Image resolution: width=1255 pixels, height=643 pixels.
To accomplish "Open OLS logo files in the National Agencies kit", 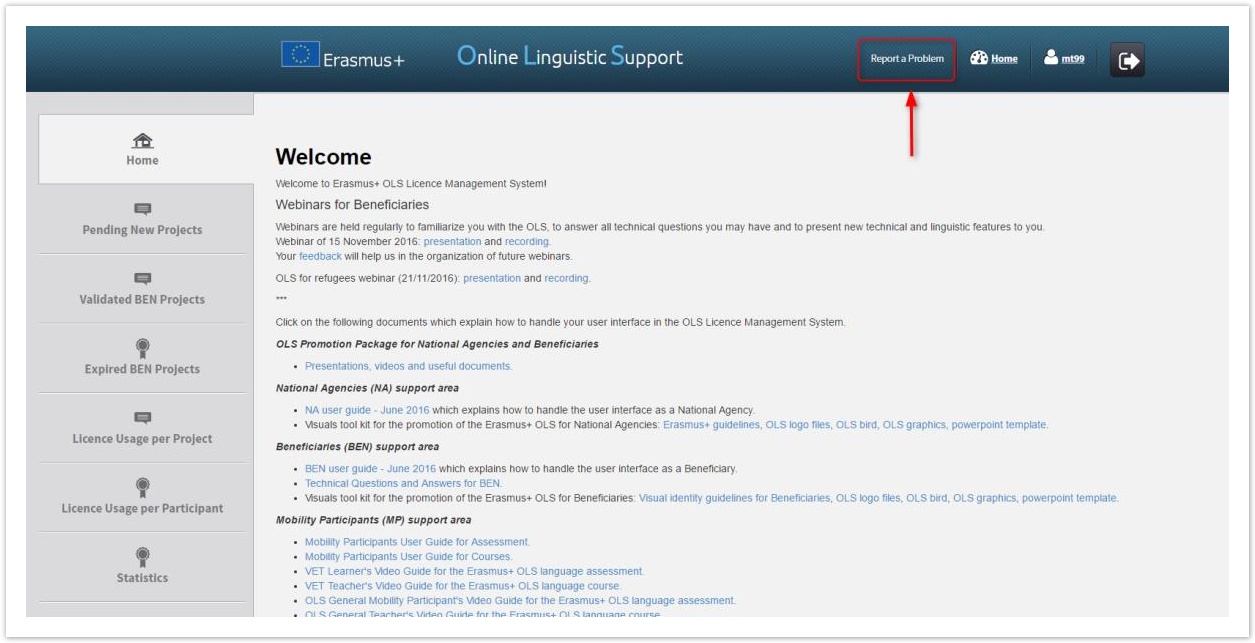I will click(798, 425).
